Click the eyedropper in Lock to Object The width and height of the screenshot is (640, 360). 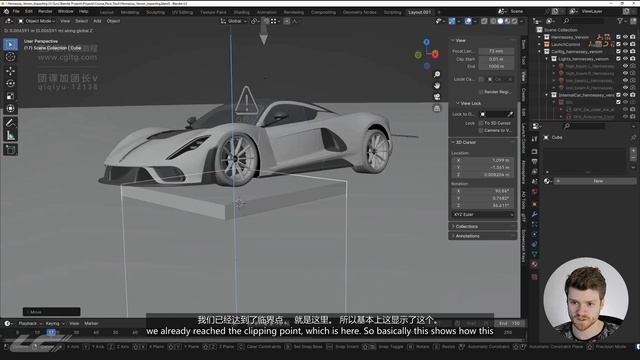[510, 114]
